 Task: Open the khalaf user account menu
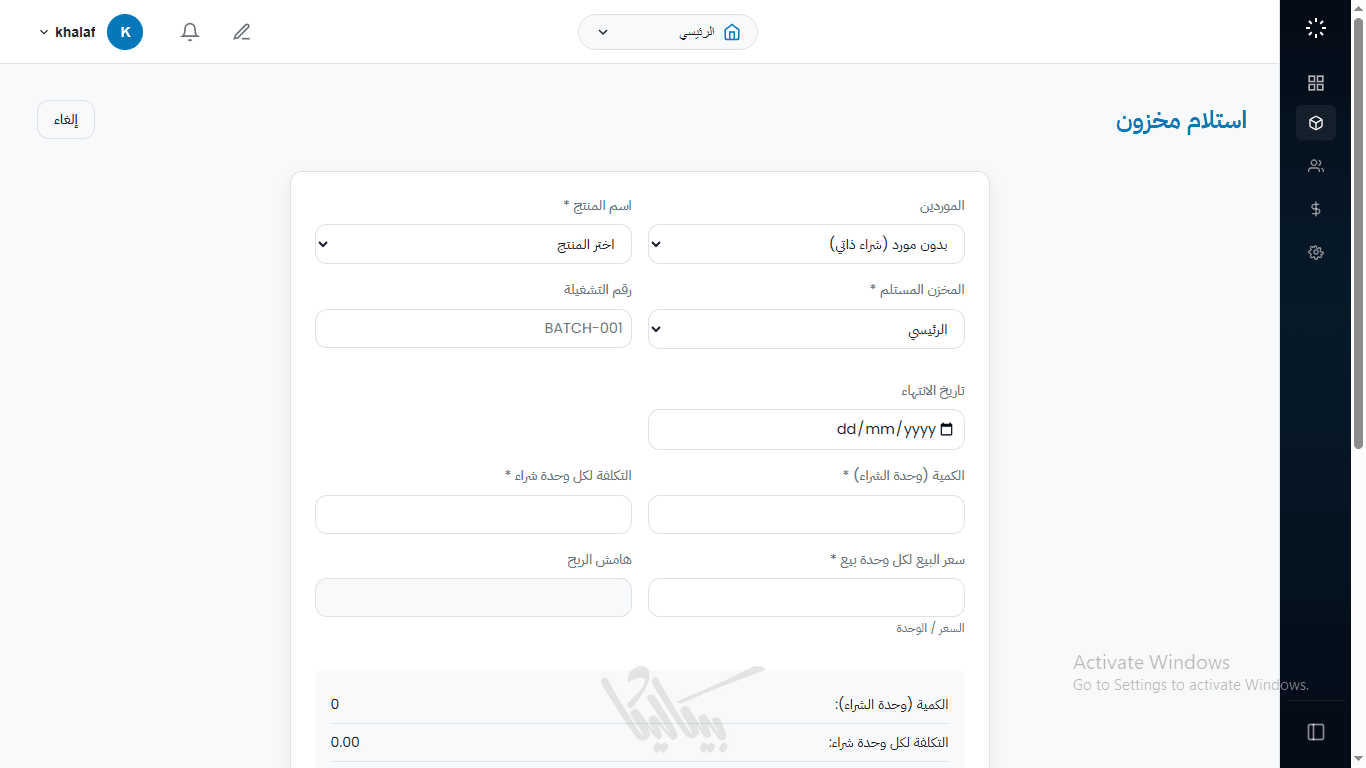click(x=68, y=32)
